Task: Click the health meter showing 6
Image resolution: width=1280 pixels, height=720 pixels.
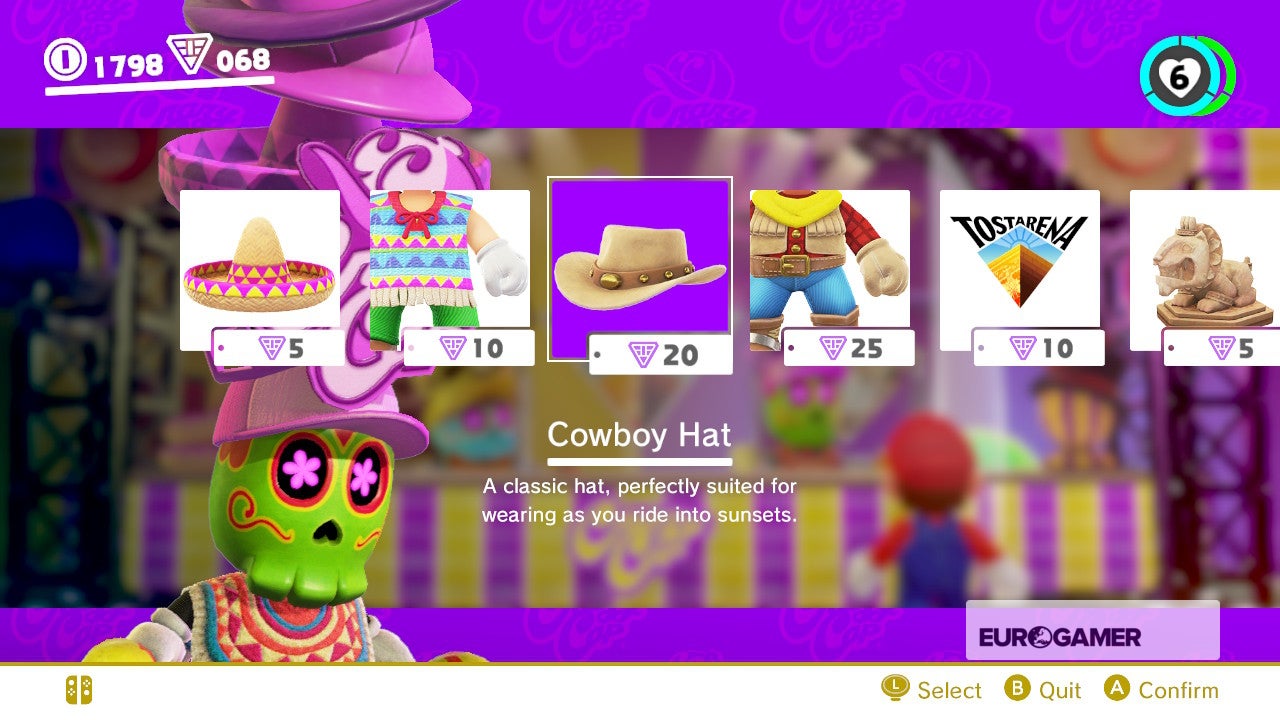Action: [1187, 76]
